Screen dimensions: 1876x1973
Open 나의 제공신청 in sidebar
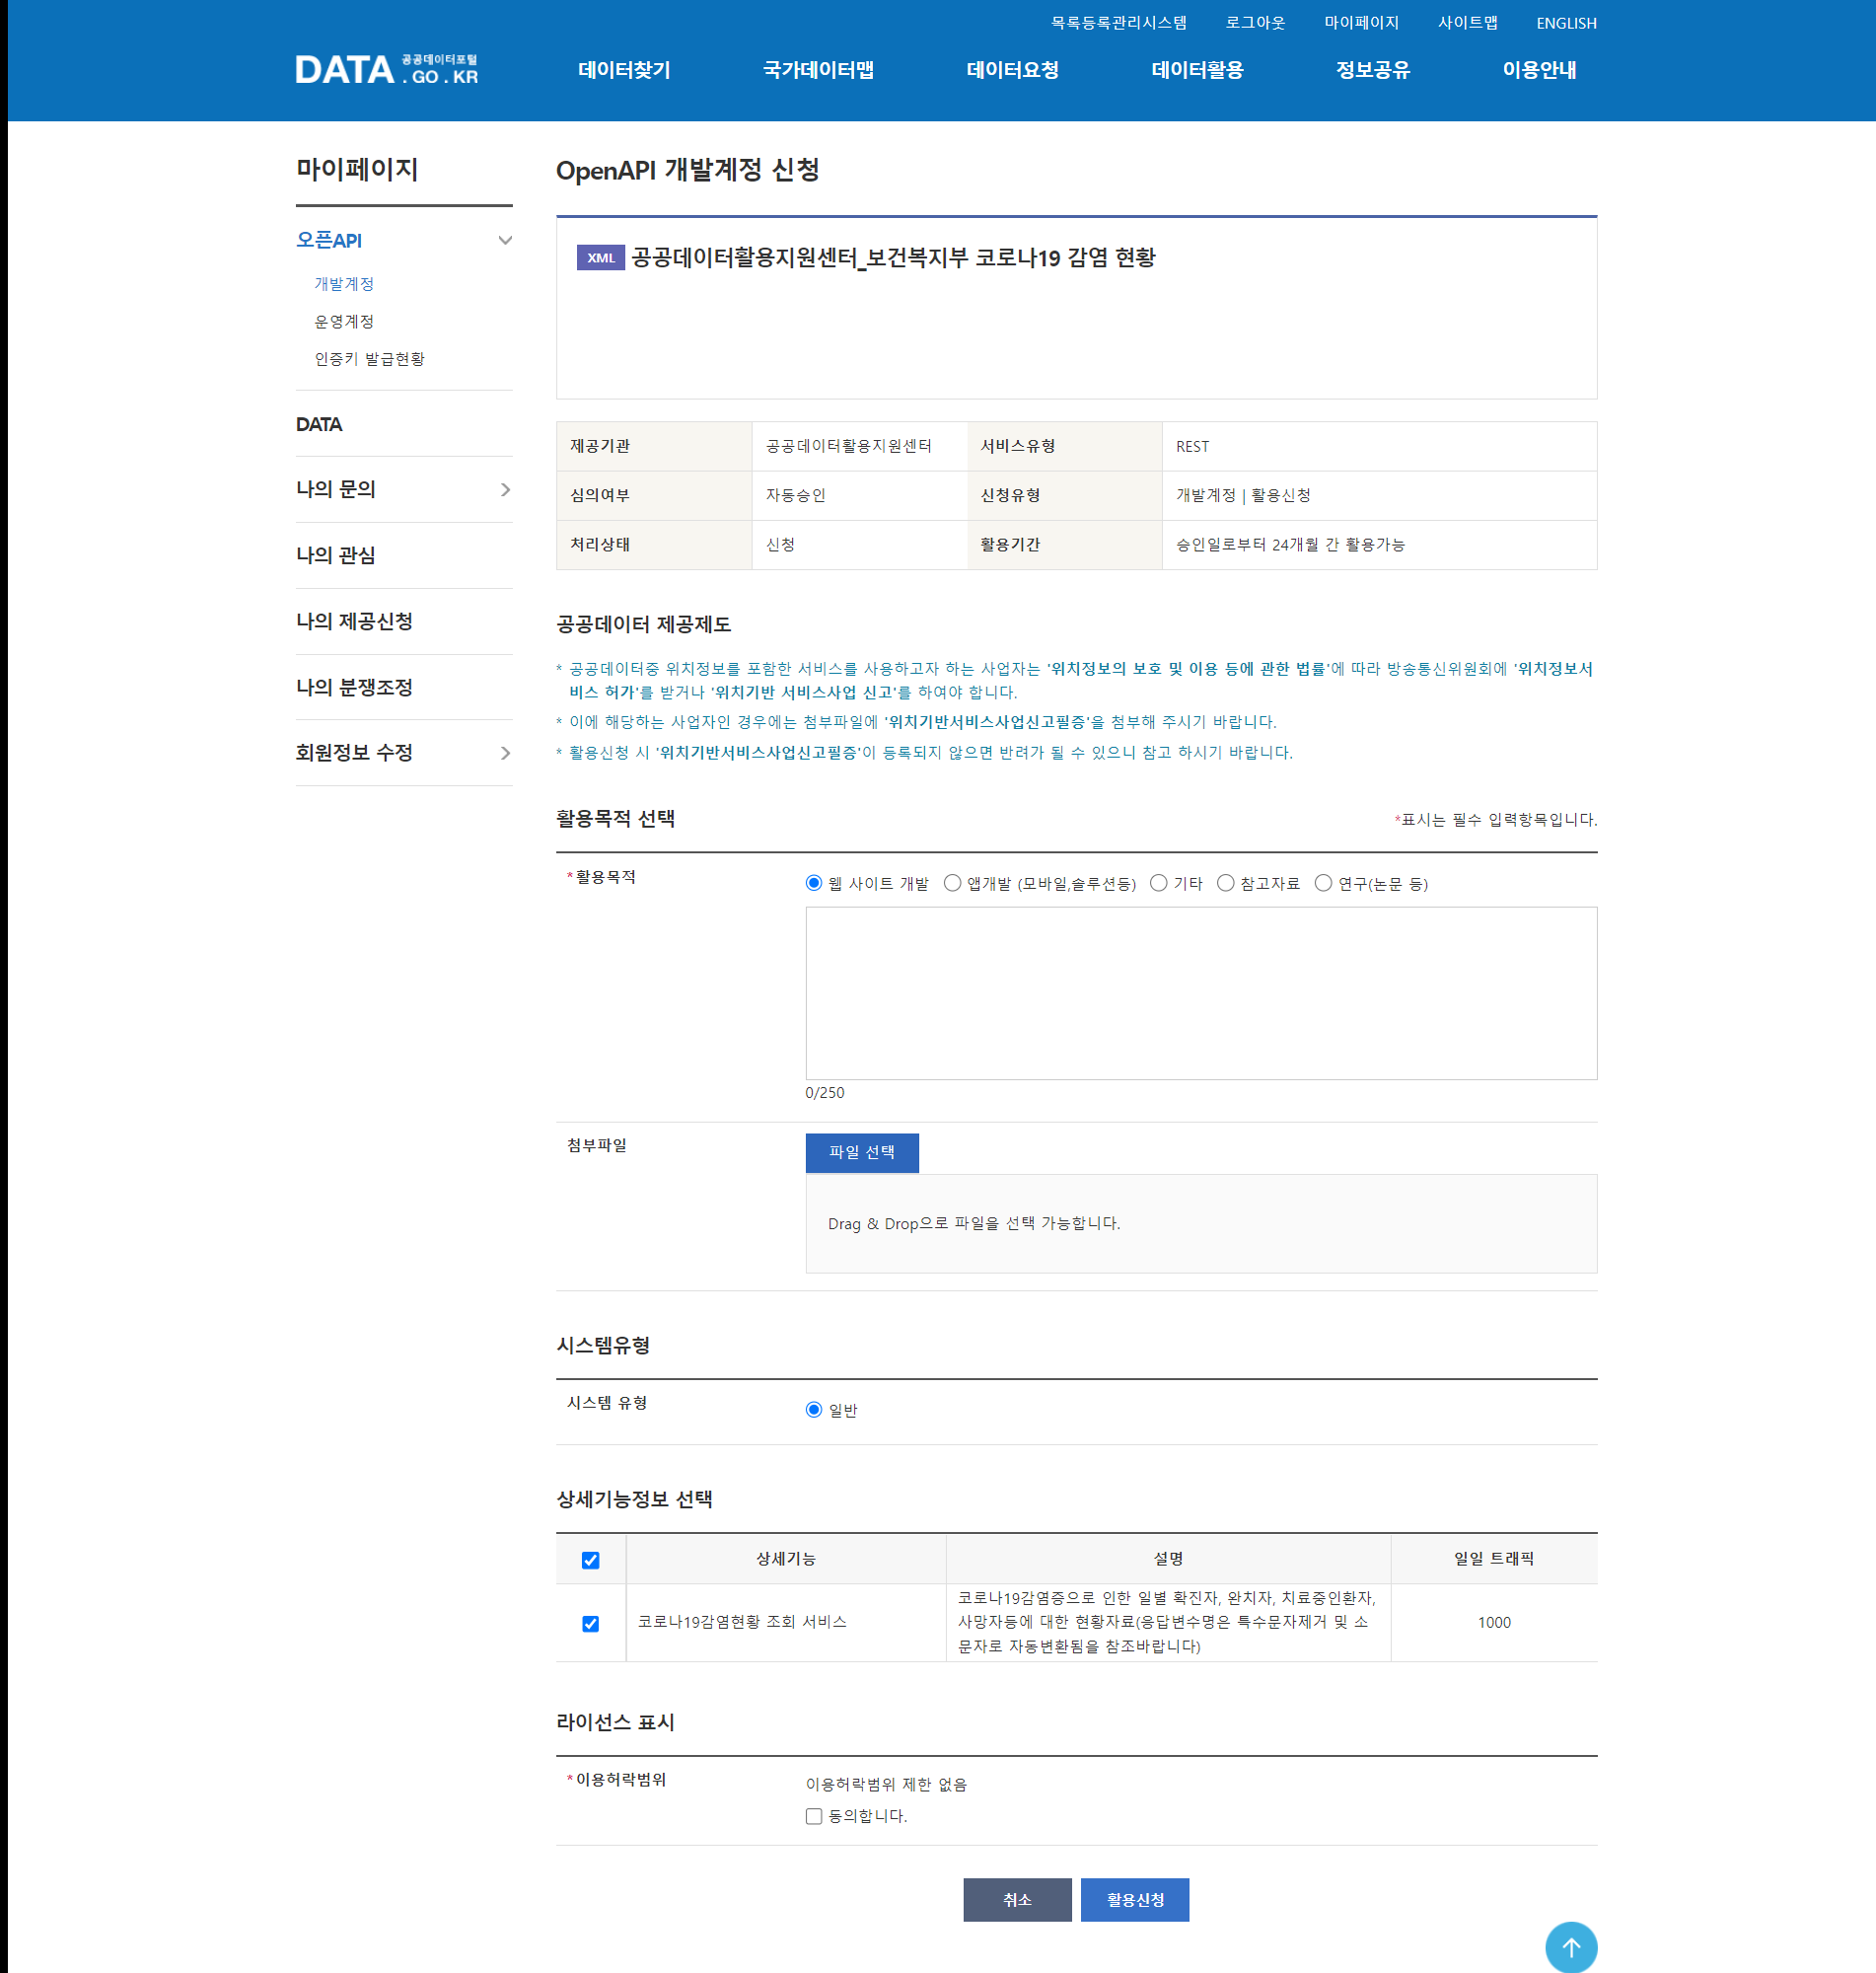(x=354, y=621)
